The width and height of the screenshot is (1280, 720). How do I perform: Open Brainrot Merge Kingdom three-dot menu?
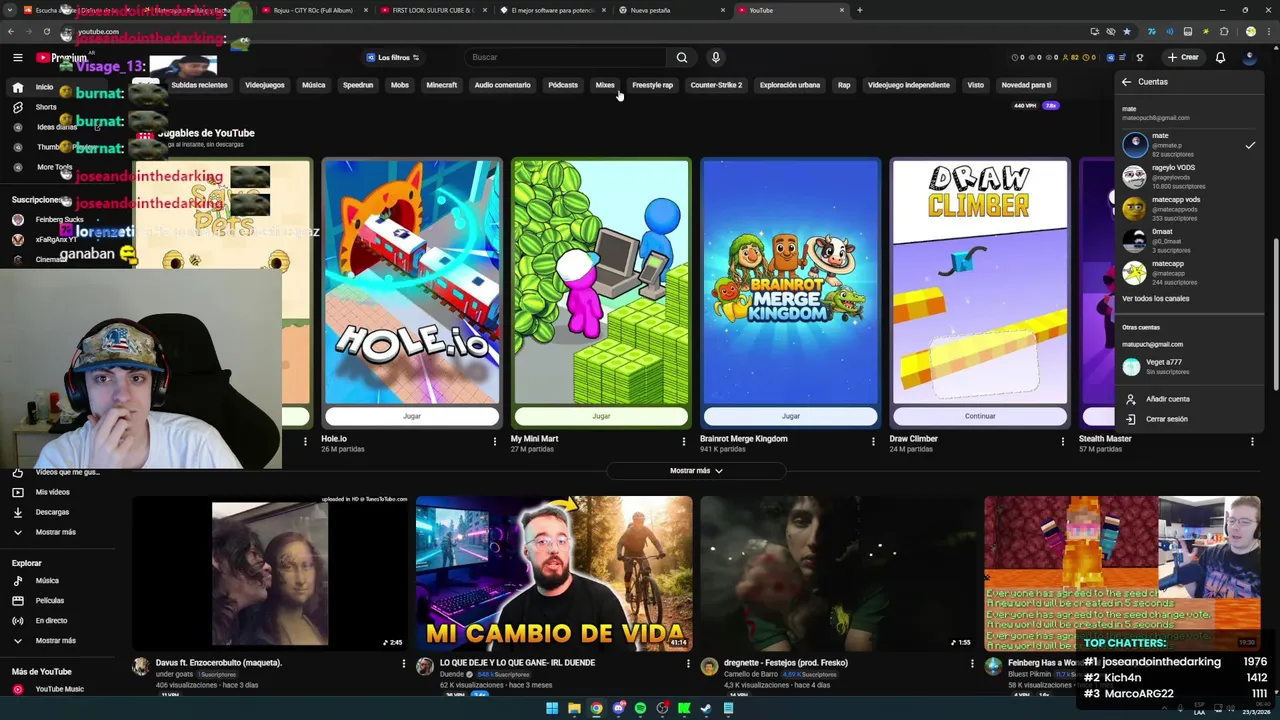coord(873,441)
